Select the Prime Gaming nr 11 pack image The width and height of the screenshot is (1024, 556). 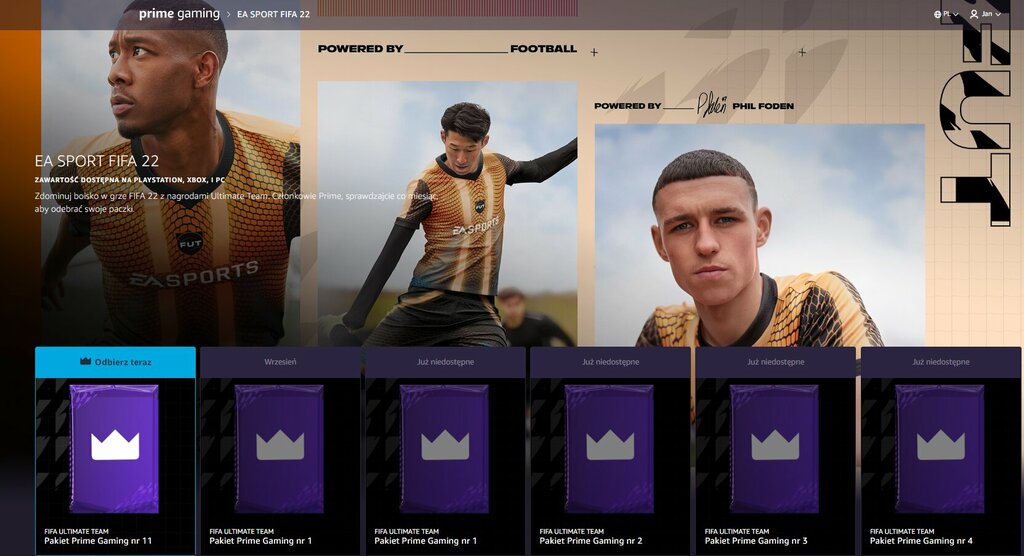point(114,449)
